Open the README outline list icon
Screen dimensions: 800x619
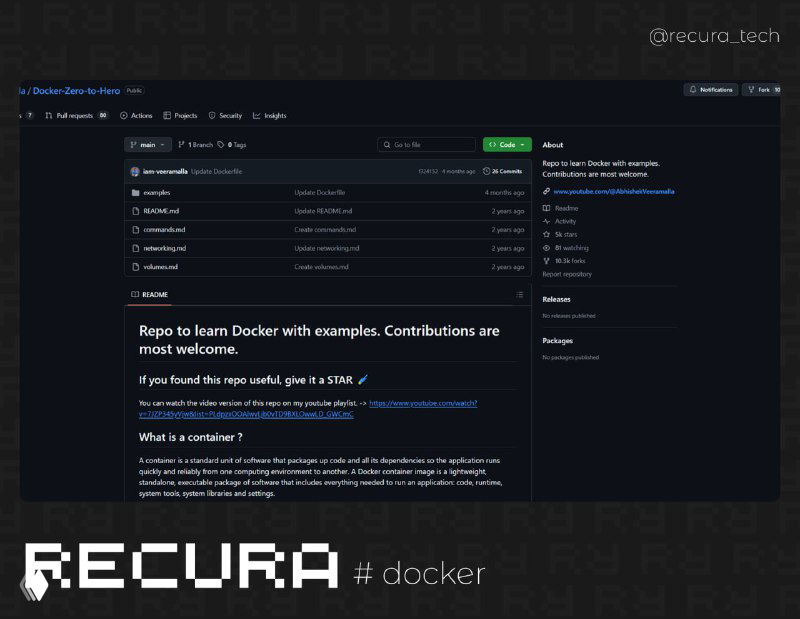pyautogui.click(x=519, y=293)
